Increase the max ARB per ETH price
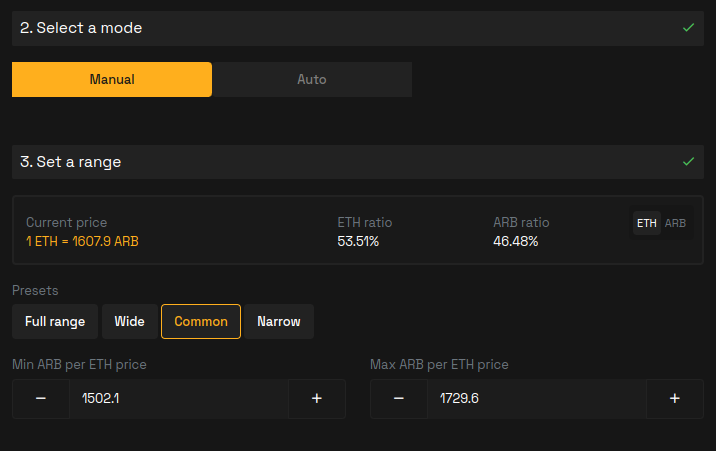716x451 pixels. [675, 399]
